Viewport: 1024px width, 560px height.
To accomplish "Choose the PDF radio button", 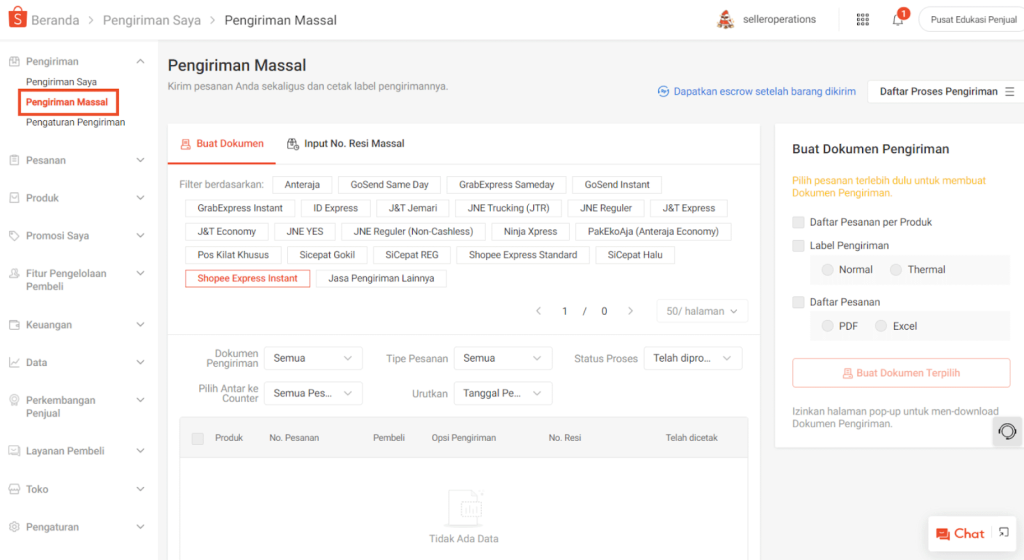I will pyautogui.click(x=827, y=326).
